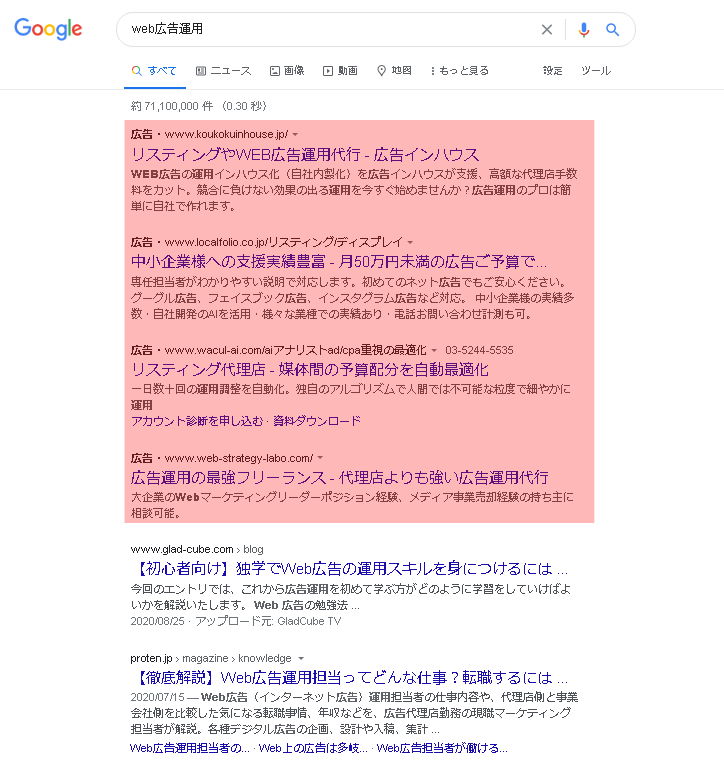Viewport: 724px width, 773px height.
Task: Click the Web広告担当者が働ける... sublink
Action: coord(442,748)
